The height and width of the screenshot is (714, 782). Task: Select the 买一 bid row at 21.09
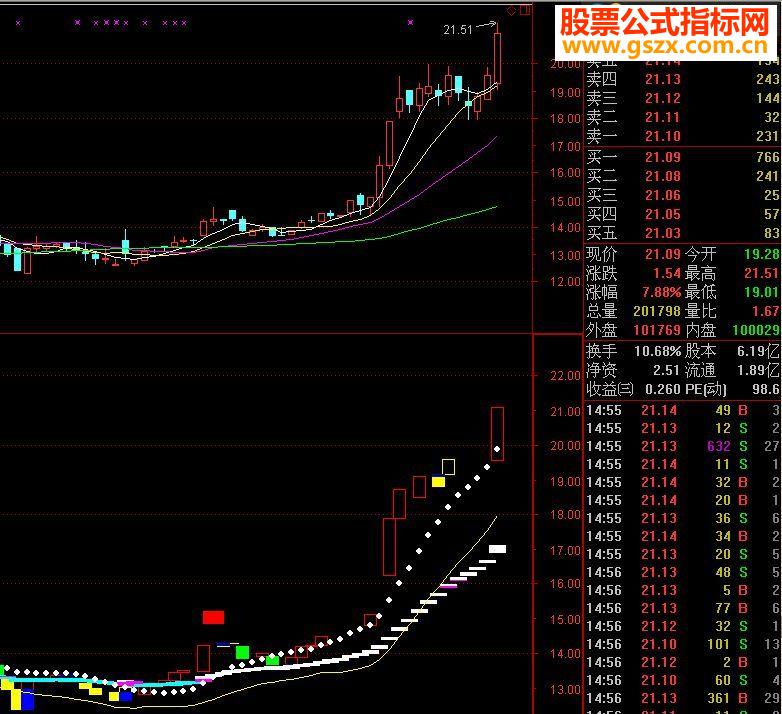tap(683, 157)
